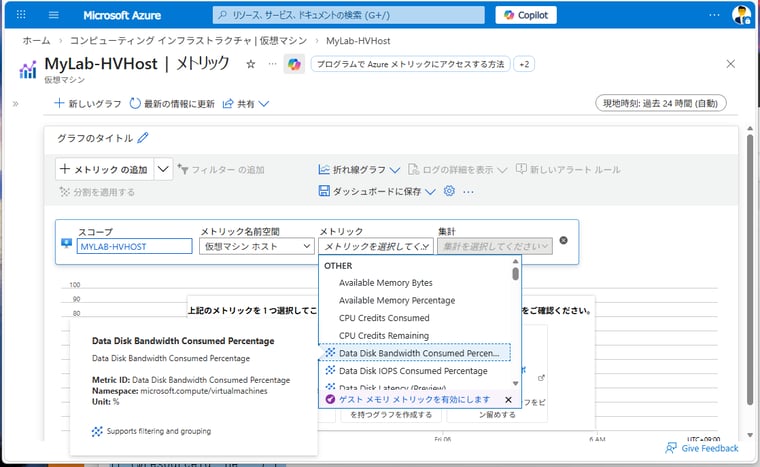760x467 pixels.
Task: Close the metrics blade with X
Action: pyautogui.click(x=730, y=64)
